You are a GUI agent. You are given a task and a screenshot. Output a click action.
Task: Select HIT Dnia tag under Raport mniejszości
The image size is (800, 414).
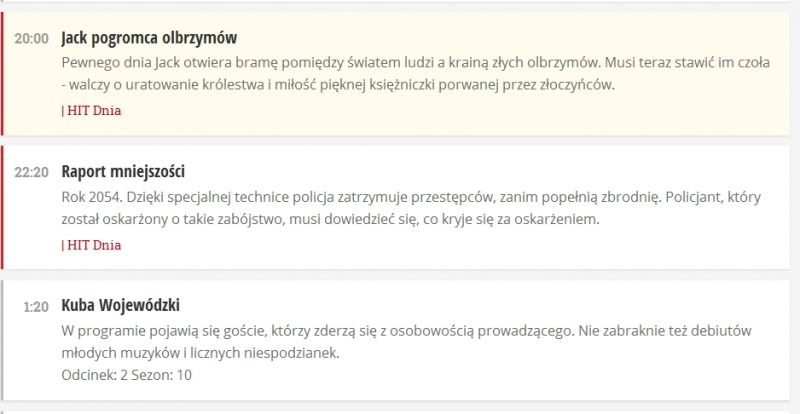click(91, 245)
